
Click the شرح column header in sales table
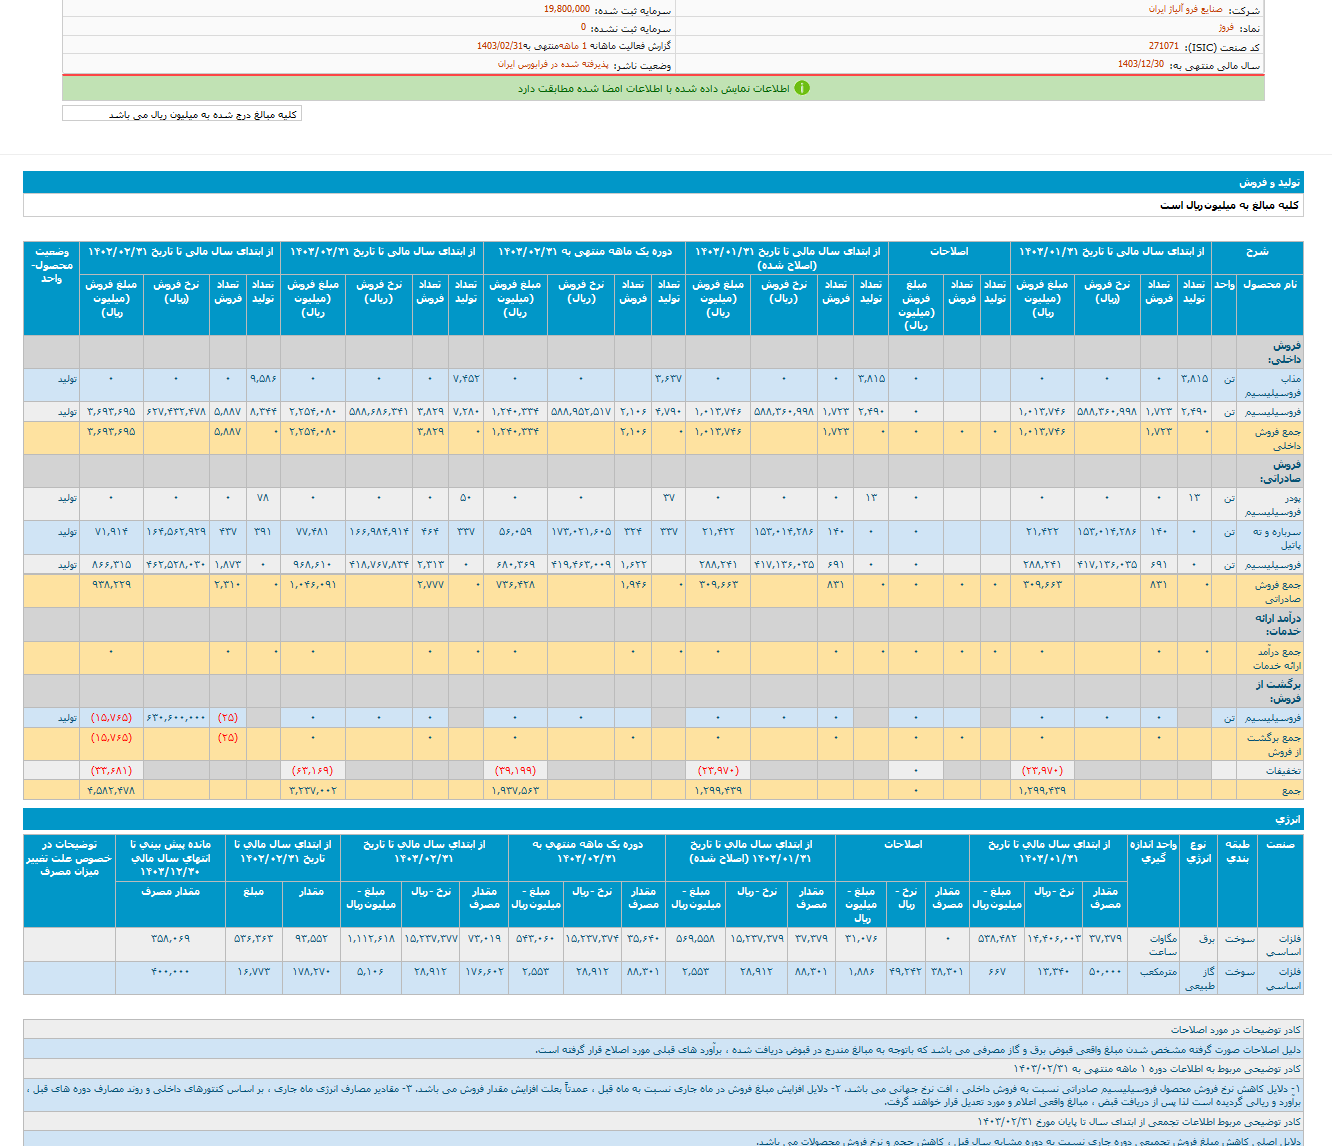[1257, 252]
